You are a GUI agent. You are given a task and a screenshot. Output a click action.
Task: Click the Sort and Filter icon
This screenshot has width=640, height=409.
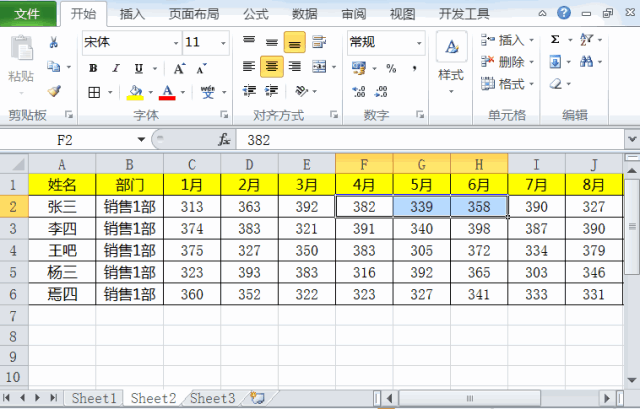coord(587,40)
